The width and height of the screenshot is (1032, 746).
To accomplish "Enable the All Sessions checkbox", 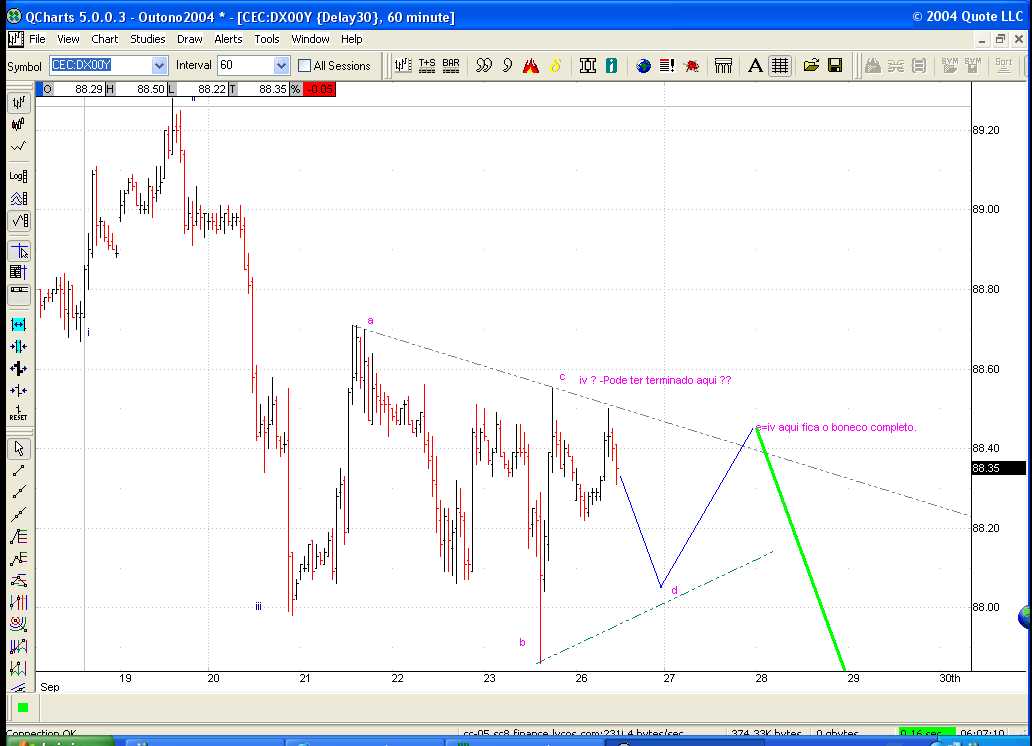I will pos(304,66).
